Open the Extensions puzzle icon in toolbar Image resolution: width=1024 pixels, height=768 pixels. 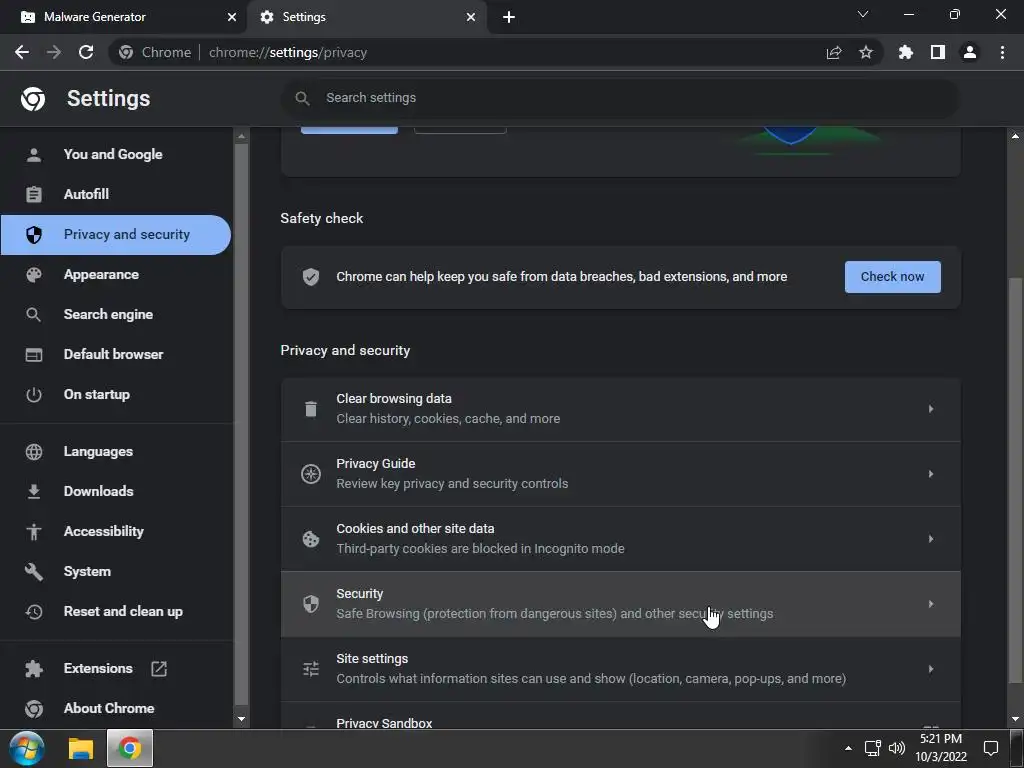click(x=906, y=52)
